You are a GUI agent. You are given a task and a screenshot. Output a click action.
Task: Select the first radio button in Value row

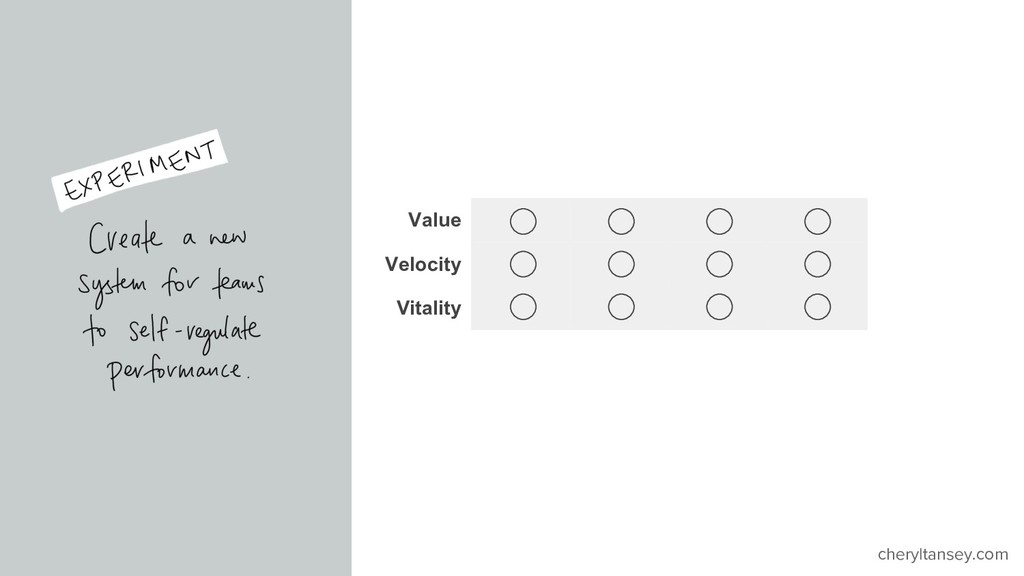click(x=523, y=221)
